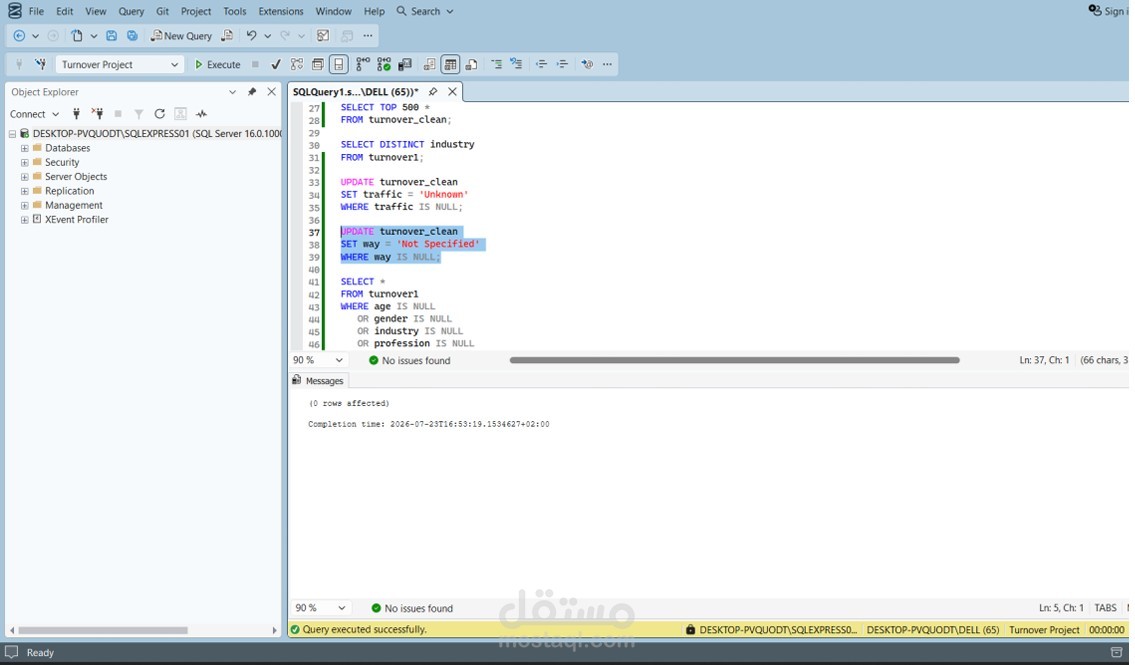Open the Undo history dropdown arrow
This screenshot has width=1135, height=665.
point(267,35)
